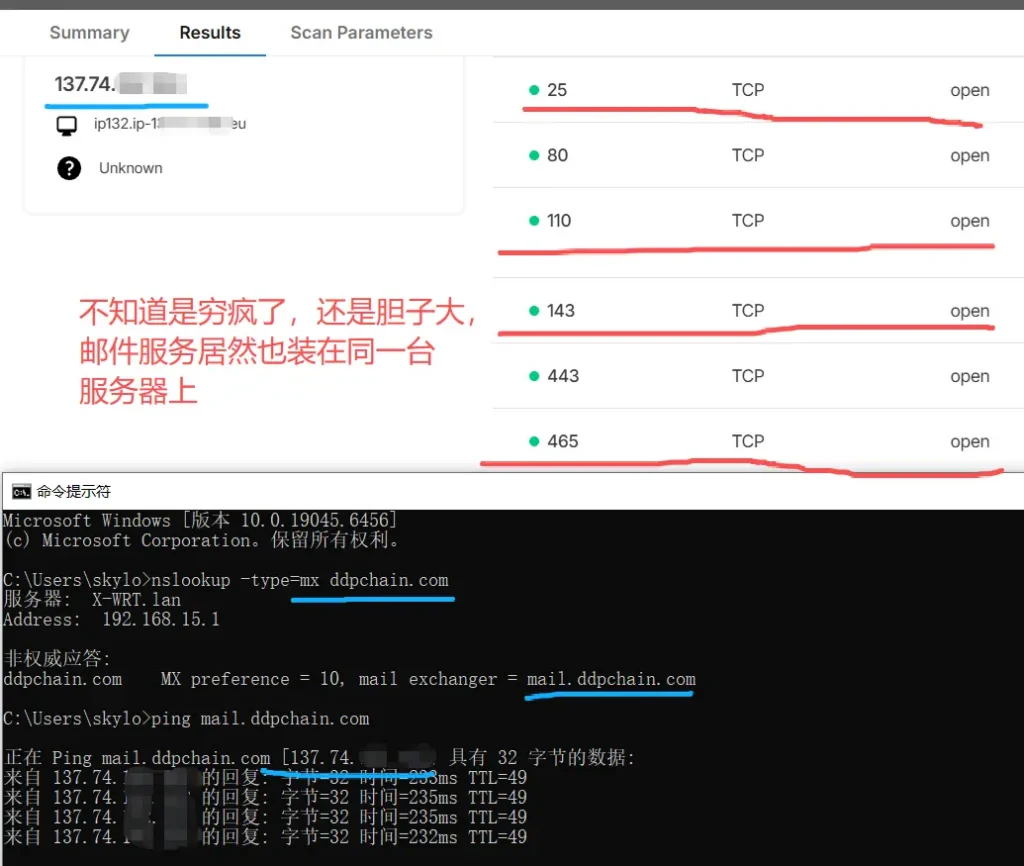Select port number 443 in results
1024x866 pixels.
click(563, 376)
